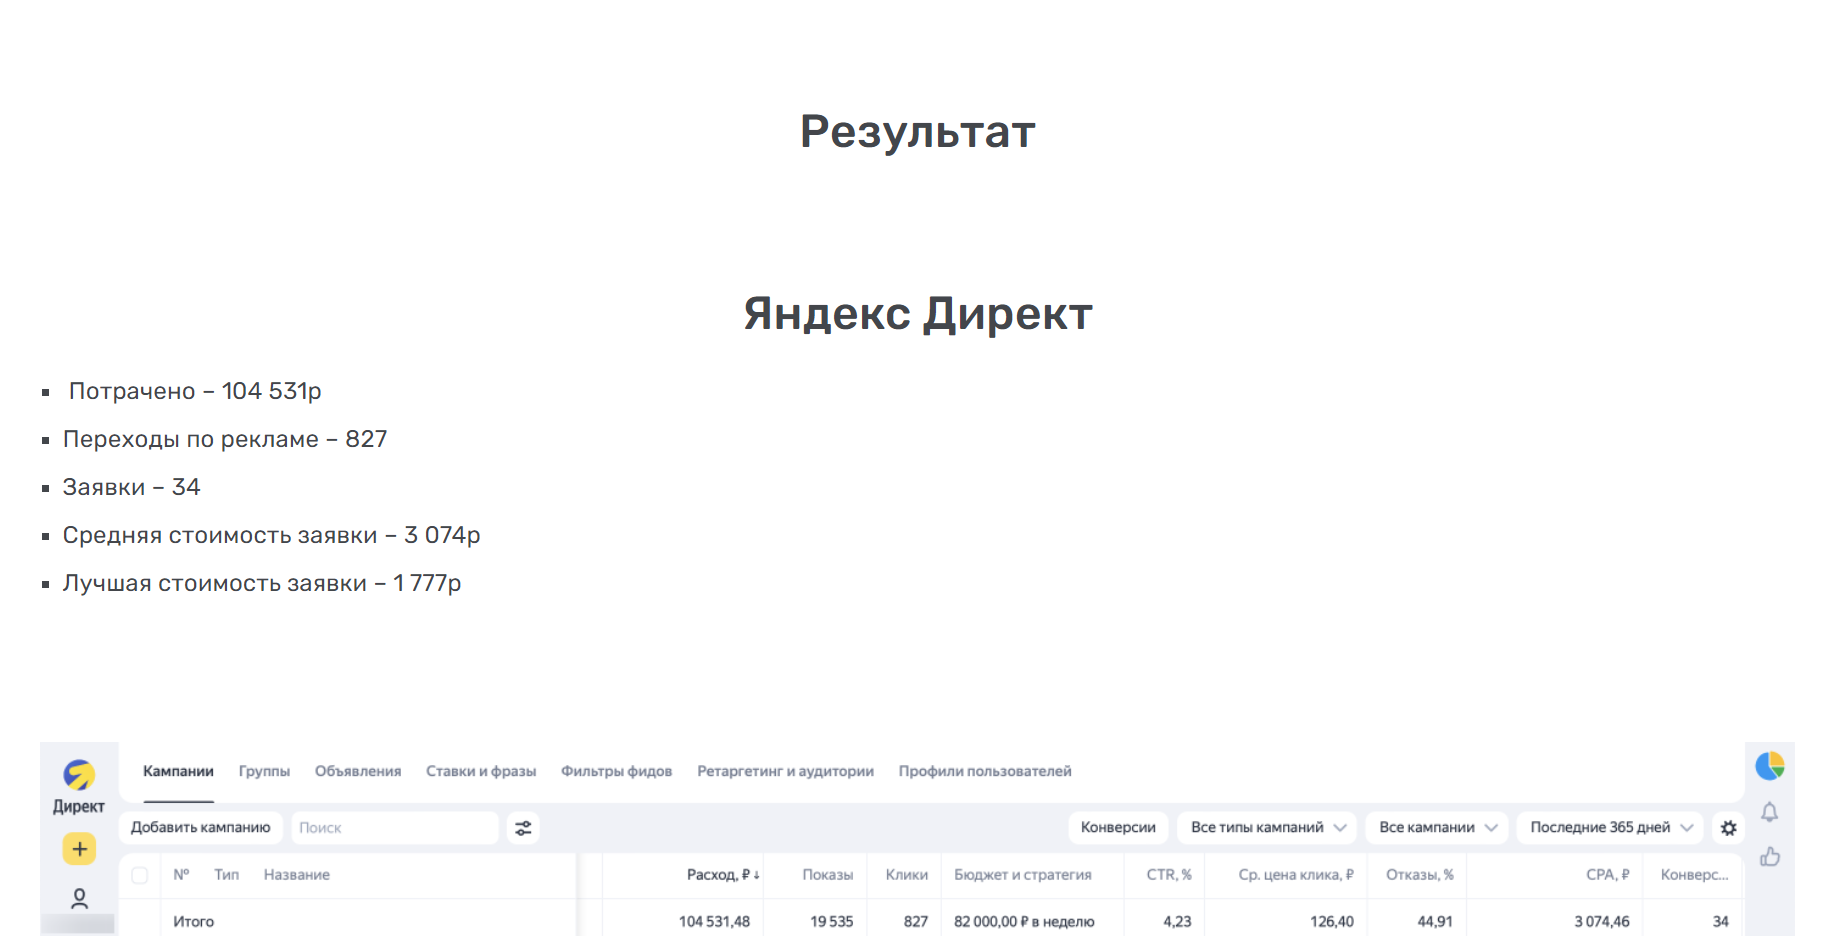1845x936 pixels.
Task: Click the 'Конверс...' column header
Action: (1694, 875)
